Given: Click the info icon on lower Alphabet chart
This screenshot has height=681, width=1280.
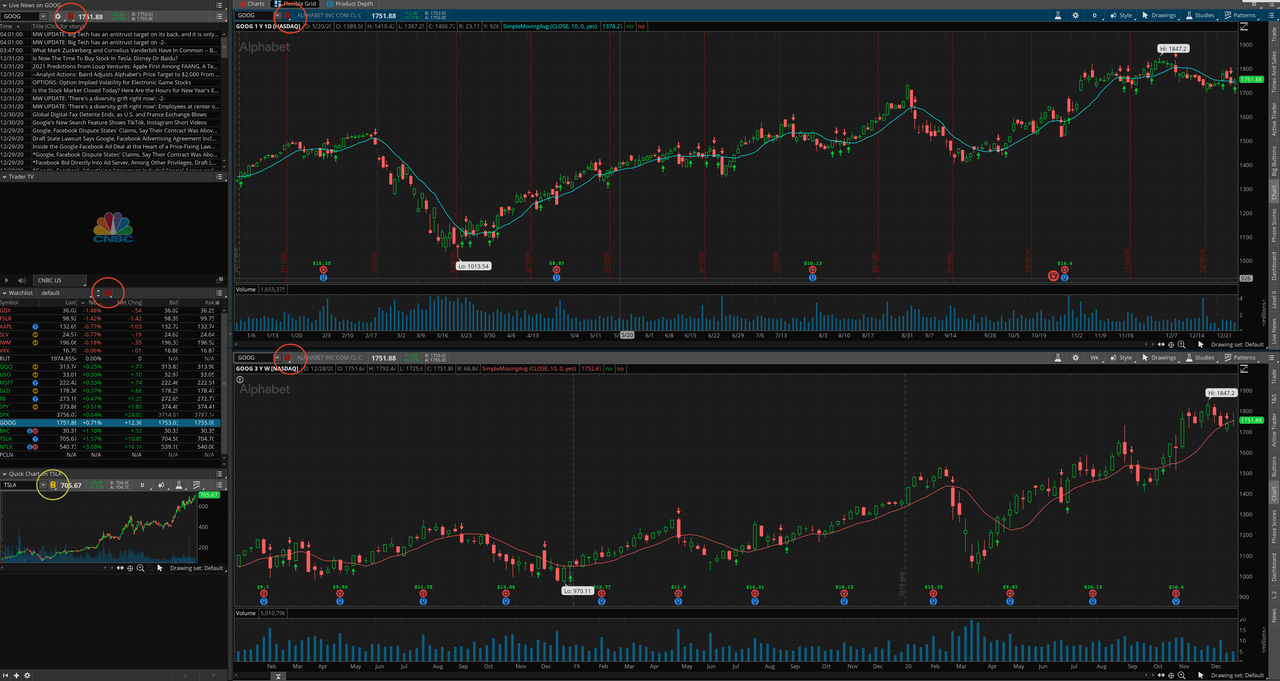Looking at the screenshot, I should point(240,380).
